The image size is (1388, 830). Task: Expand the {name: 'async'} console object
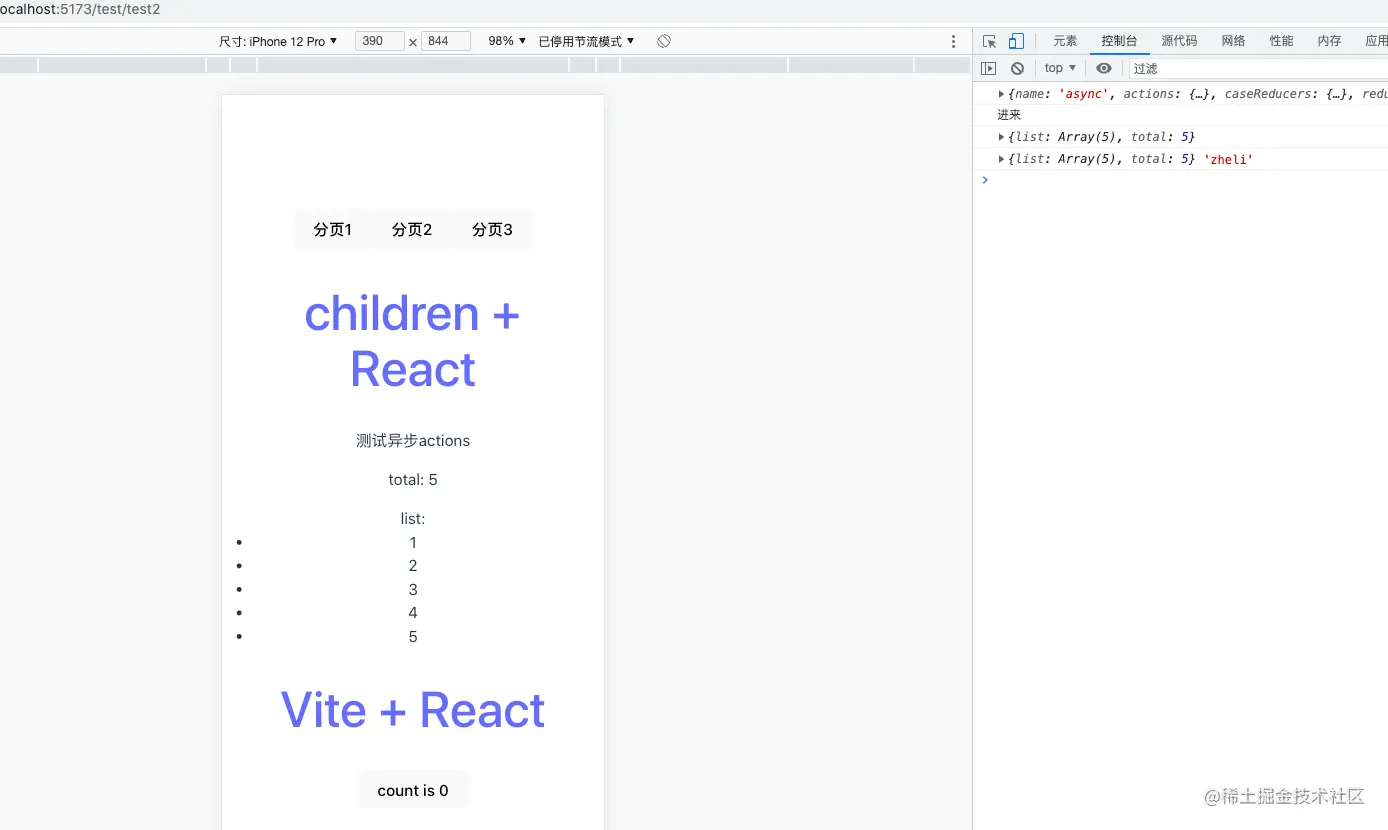coord(1002,94)
